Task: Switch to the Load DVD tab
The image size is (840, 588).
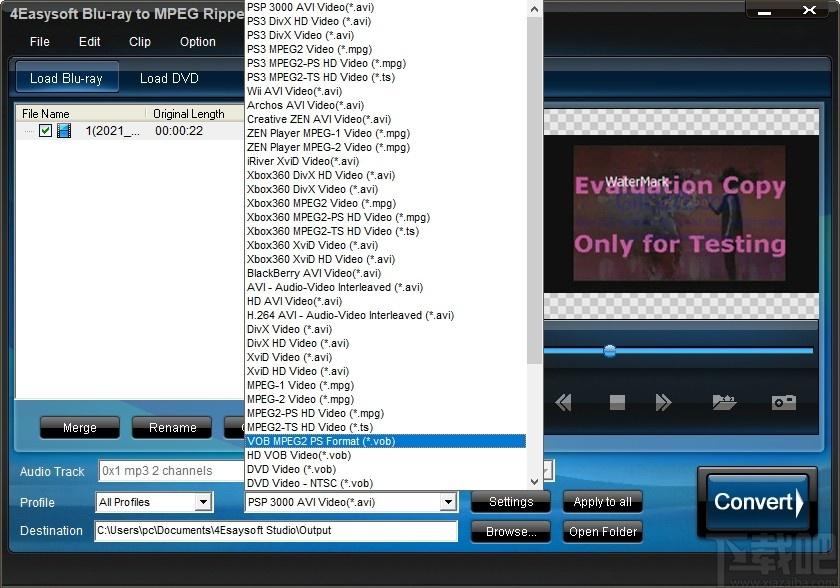Action: point(169,78)
